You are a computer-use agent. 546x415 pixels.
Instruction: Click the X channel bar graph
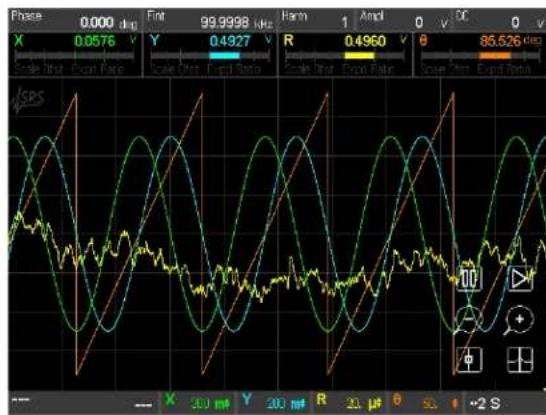pos(75,56)
